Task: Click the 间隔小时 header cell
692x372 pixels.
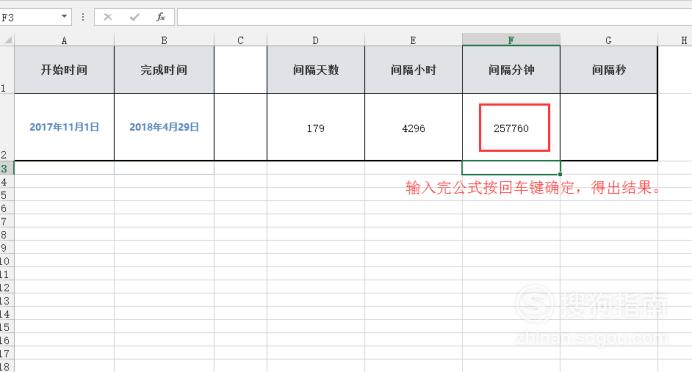Action: click(x=414, y=70)
